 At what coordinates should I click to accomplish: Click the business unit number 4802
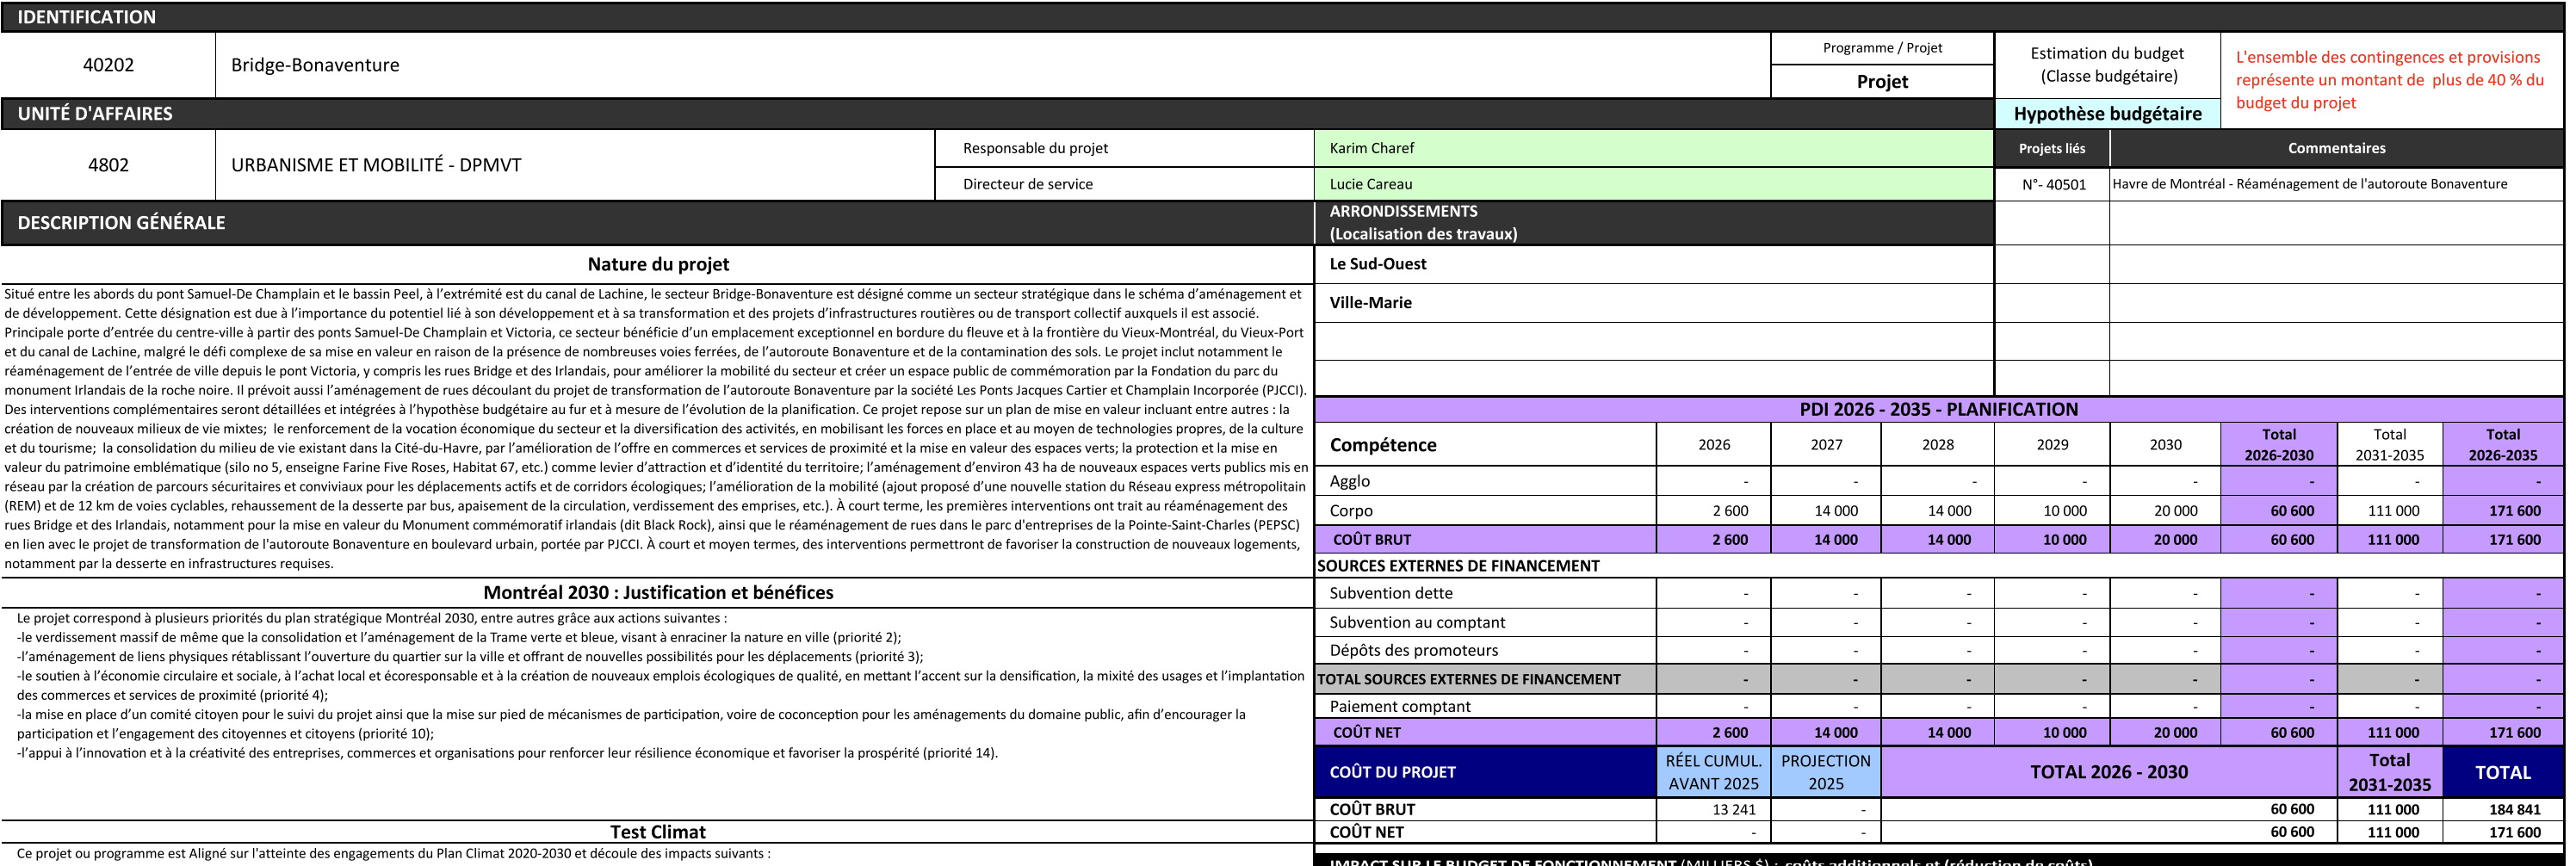point(108,165)
